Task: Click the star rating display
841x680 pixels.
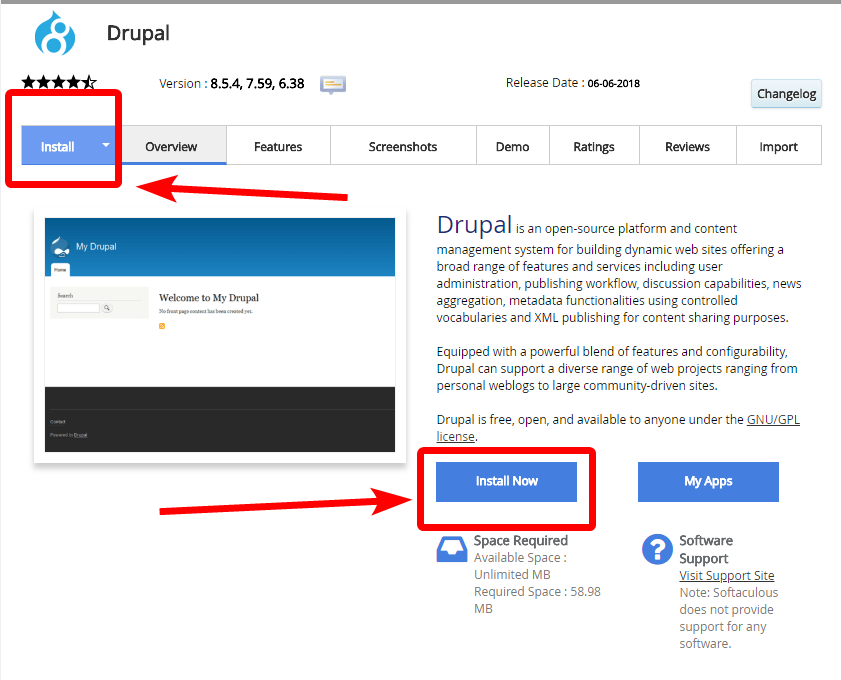Action: point(59,83)
